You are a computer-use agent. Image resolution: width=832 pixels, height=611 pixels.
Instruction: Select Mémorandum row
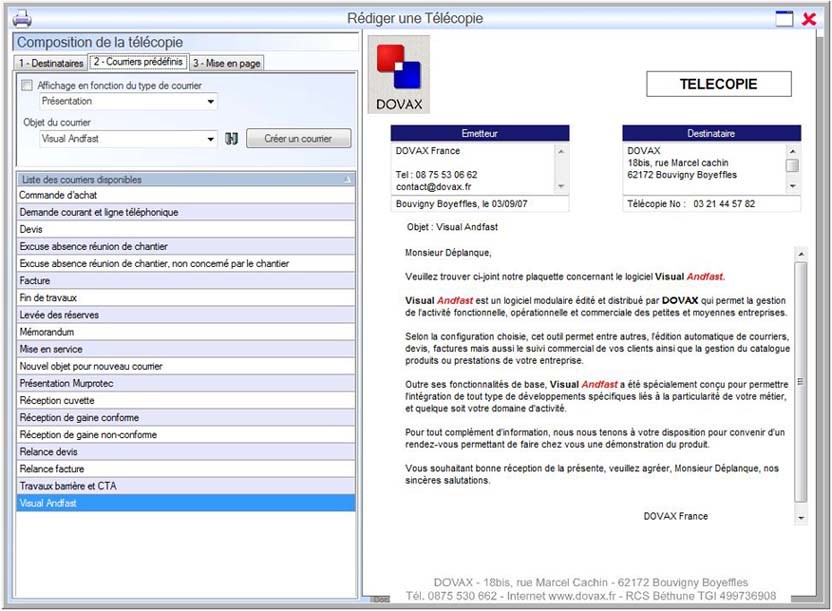[186, 332]
